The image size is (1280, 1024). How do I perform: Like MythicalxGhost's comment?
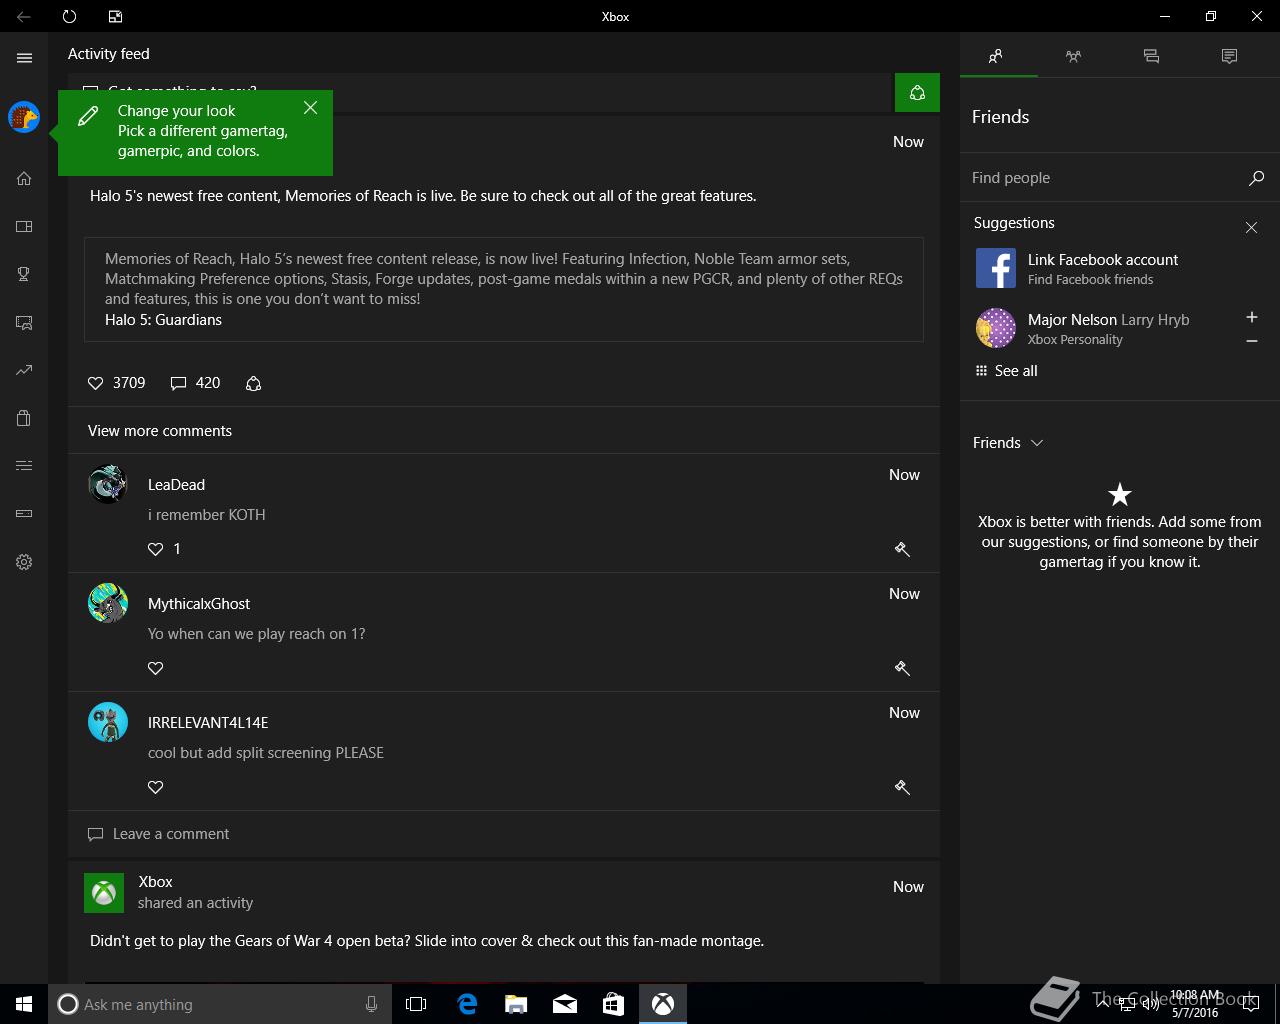pyautogui.click(x=155, y=668)
